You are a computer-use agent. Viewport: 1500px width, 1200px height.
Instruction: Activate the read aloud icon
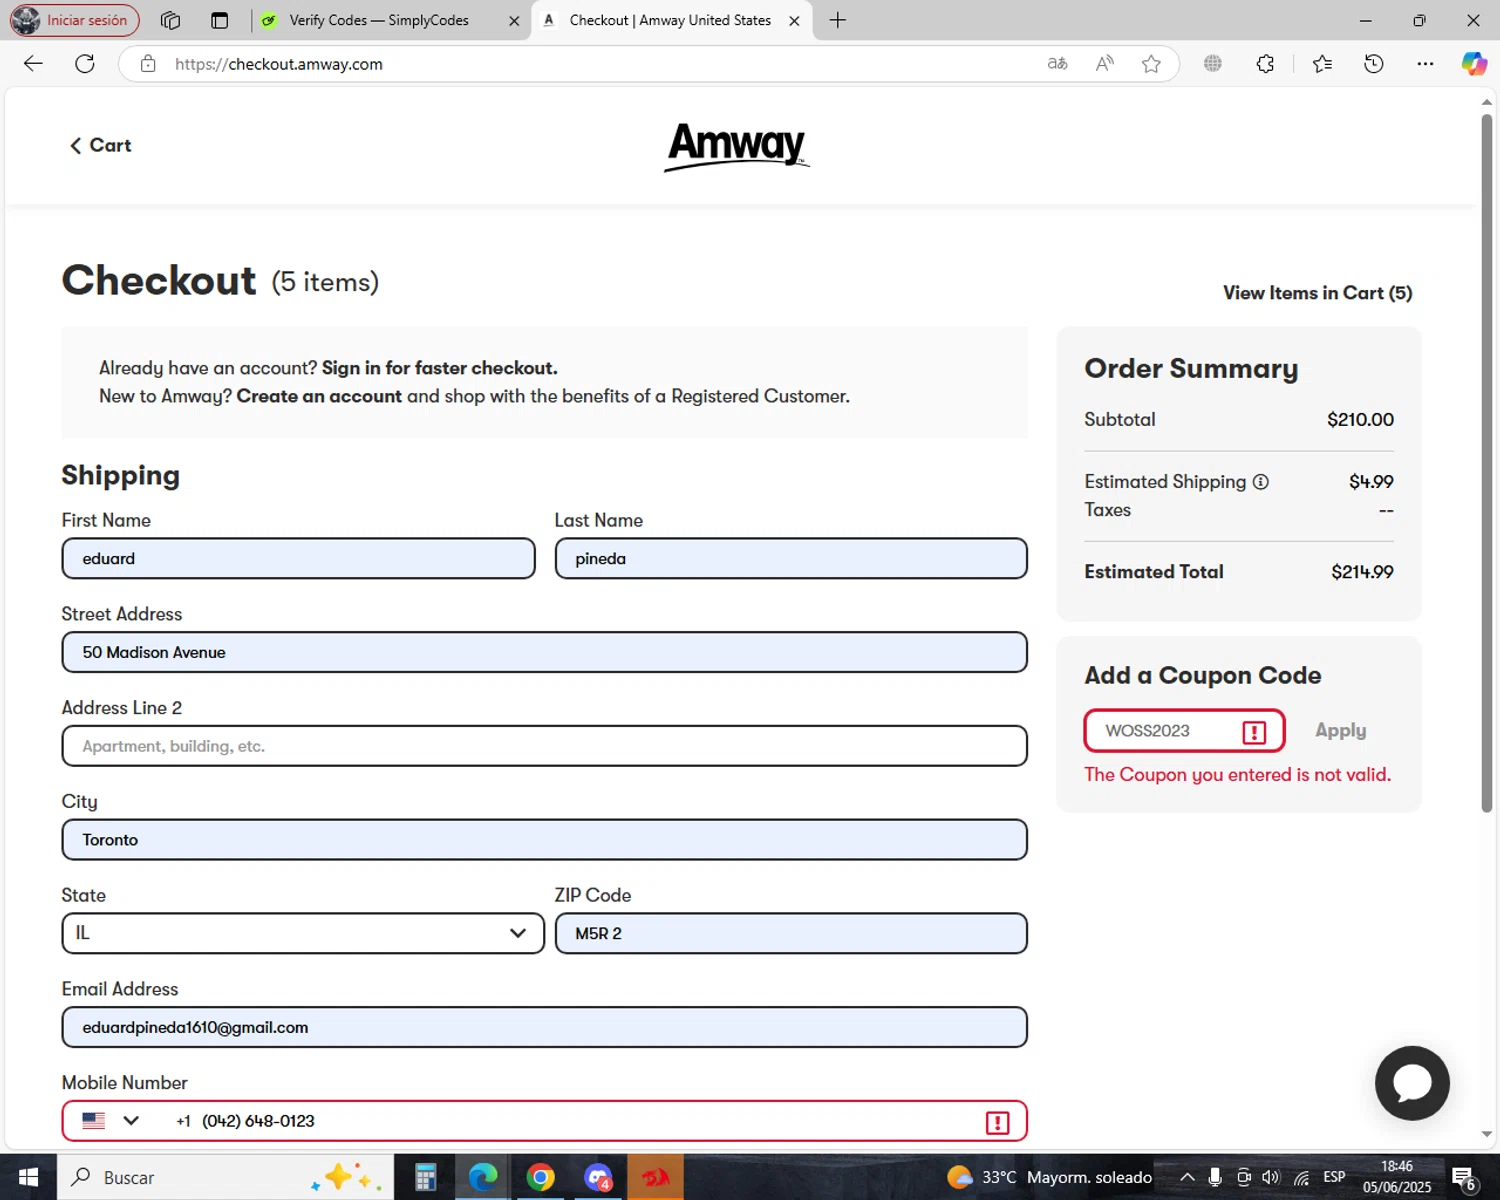click(1104, 64)
